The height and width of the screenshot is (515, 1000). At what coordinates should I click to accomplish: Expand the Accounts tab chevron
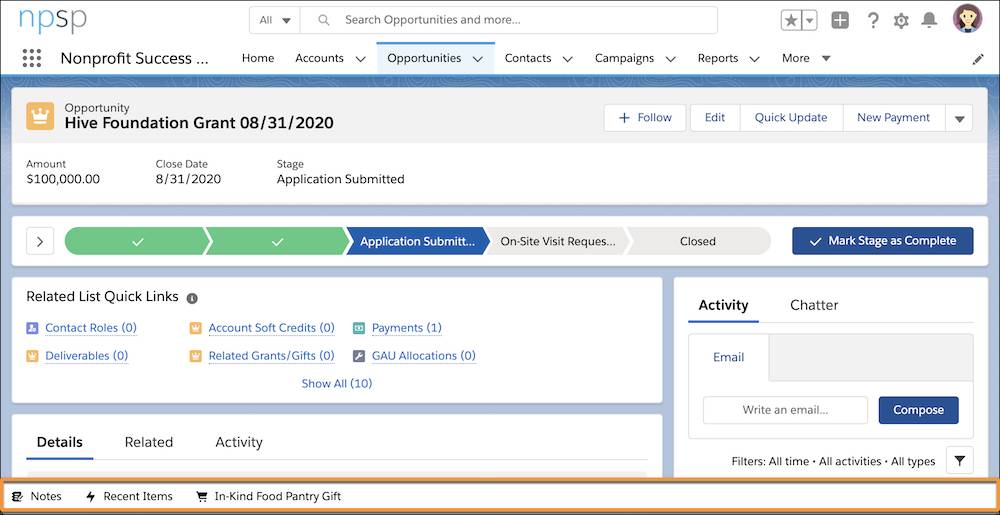[x=360, y=59]
